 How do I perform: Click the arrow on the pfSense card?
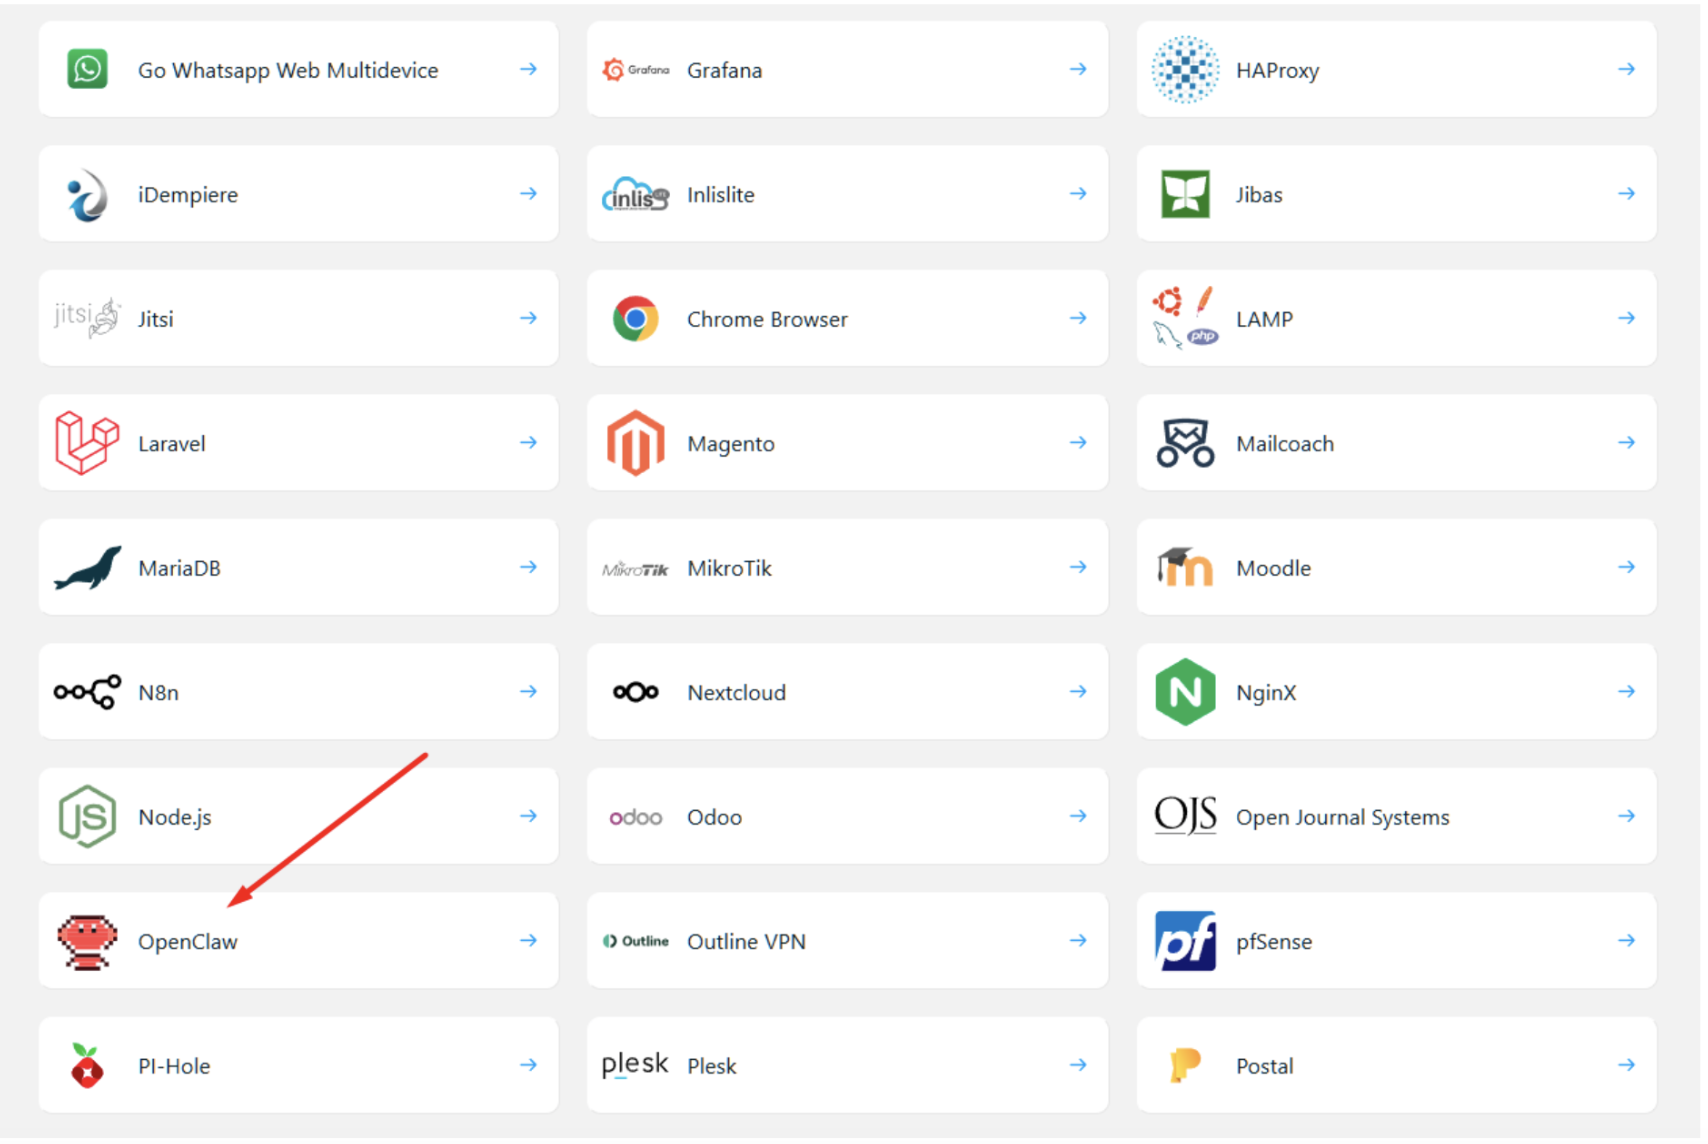pyautogui.click(x=1626, y=940)
